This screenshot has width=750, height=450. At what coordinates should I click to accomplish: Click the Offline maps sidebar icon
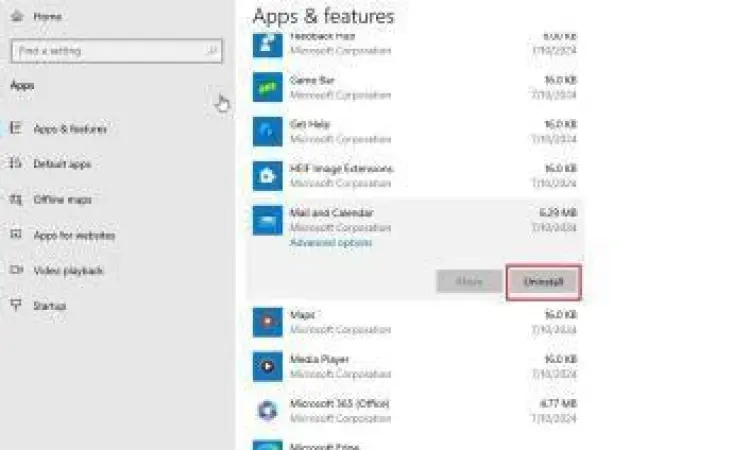16,199
